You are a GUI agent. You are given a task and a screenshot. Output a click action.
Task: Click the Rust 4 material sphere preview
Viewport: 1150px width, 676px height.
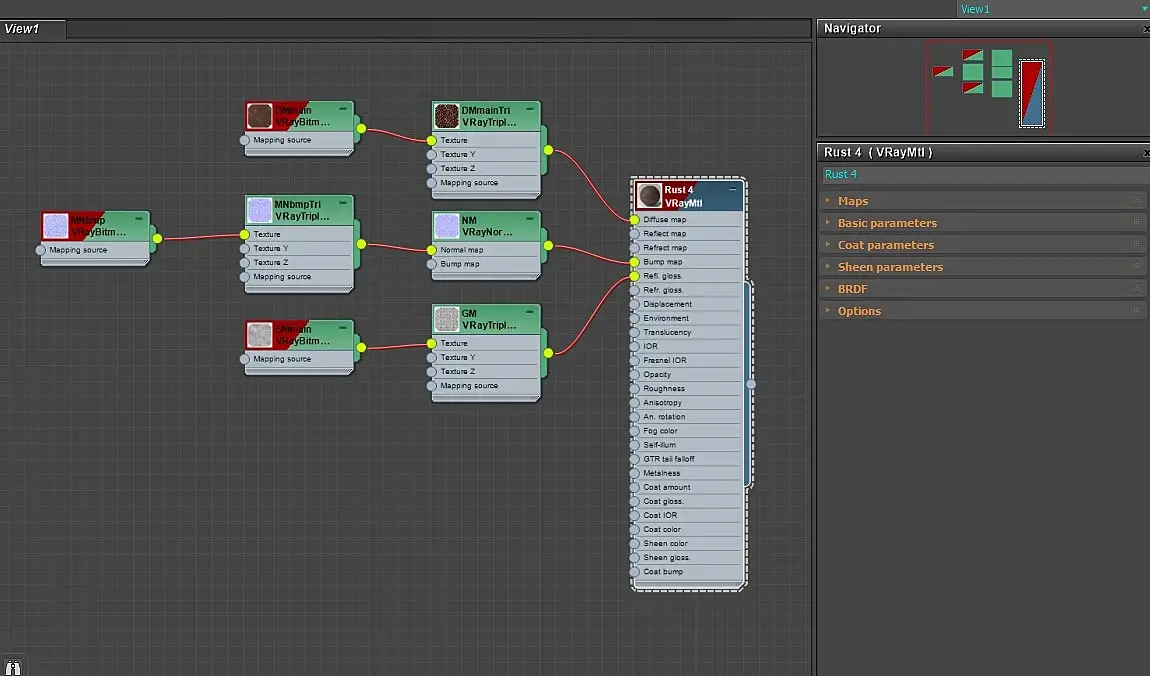click(x=649, y=196)
